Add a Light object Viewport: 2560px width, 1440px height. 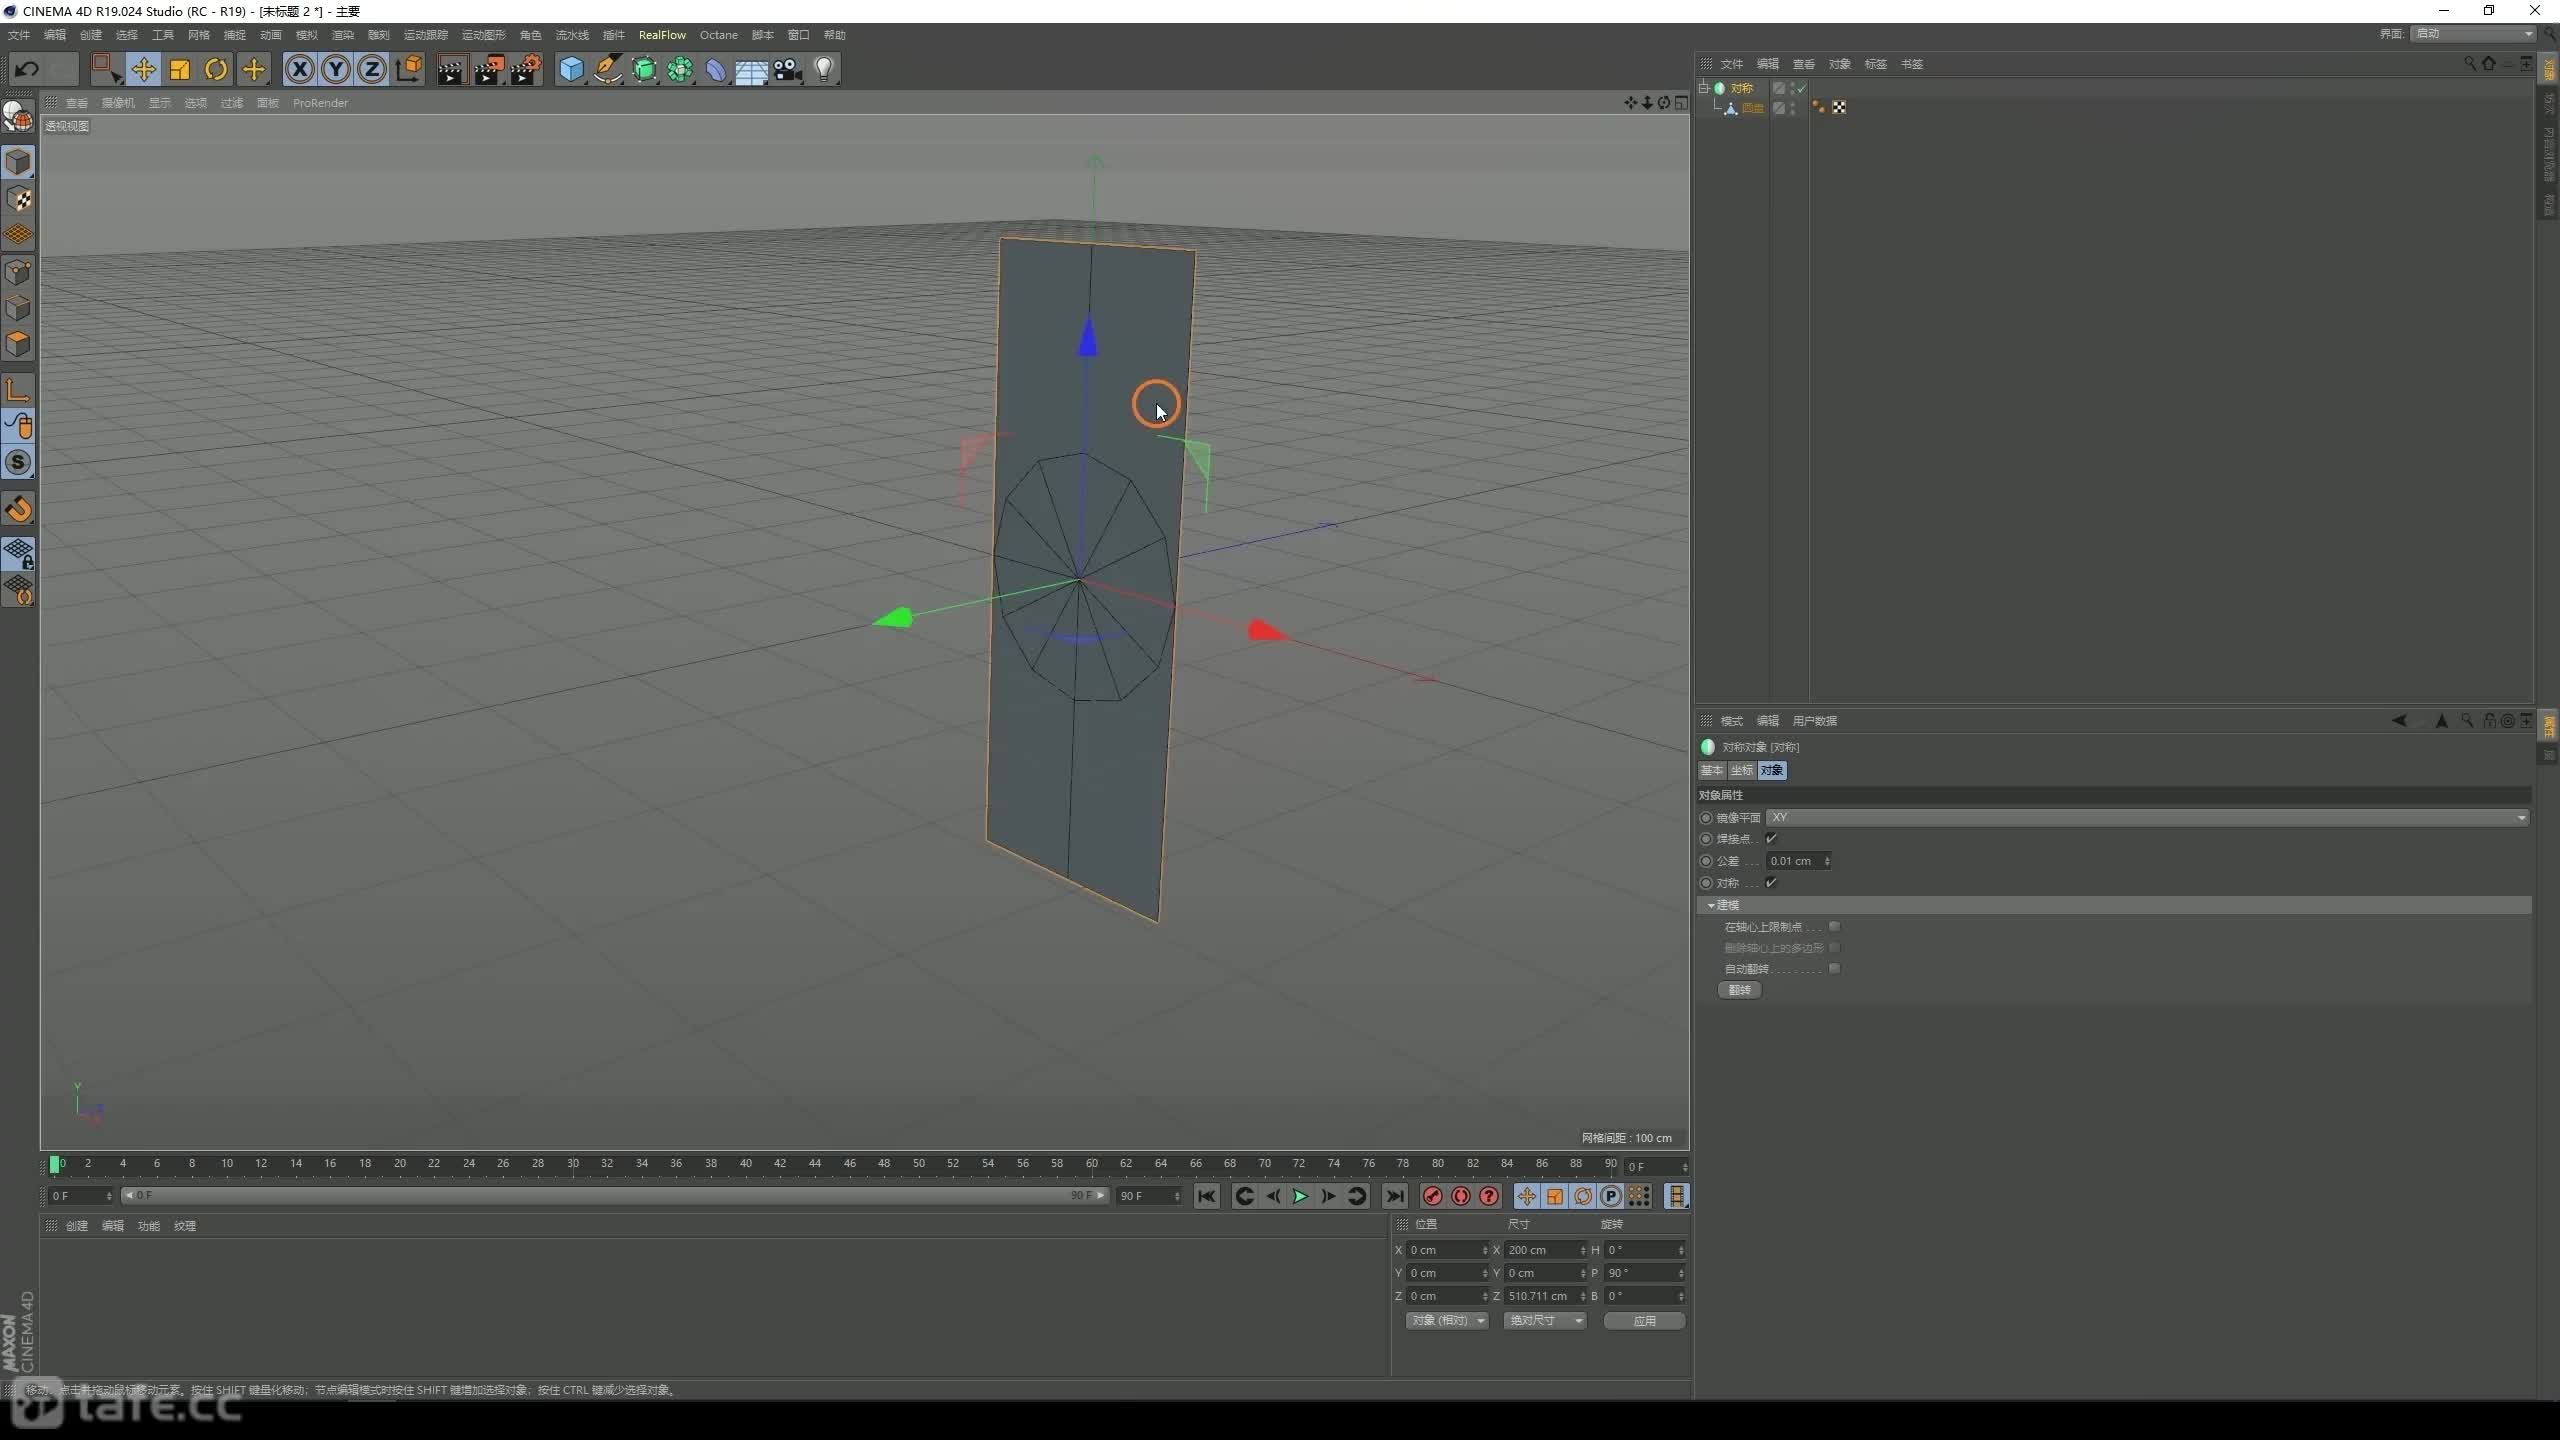[x=824, y=69]
